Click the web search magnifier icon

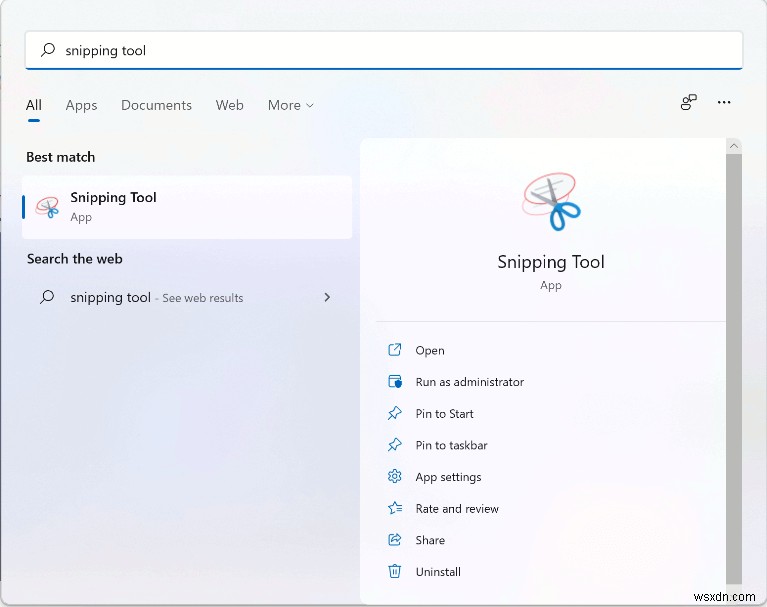point(47,297)
